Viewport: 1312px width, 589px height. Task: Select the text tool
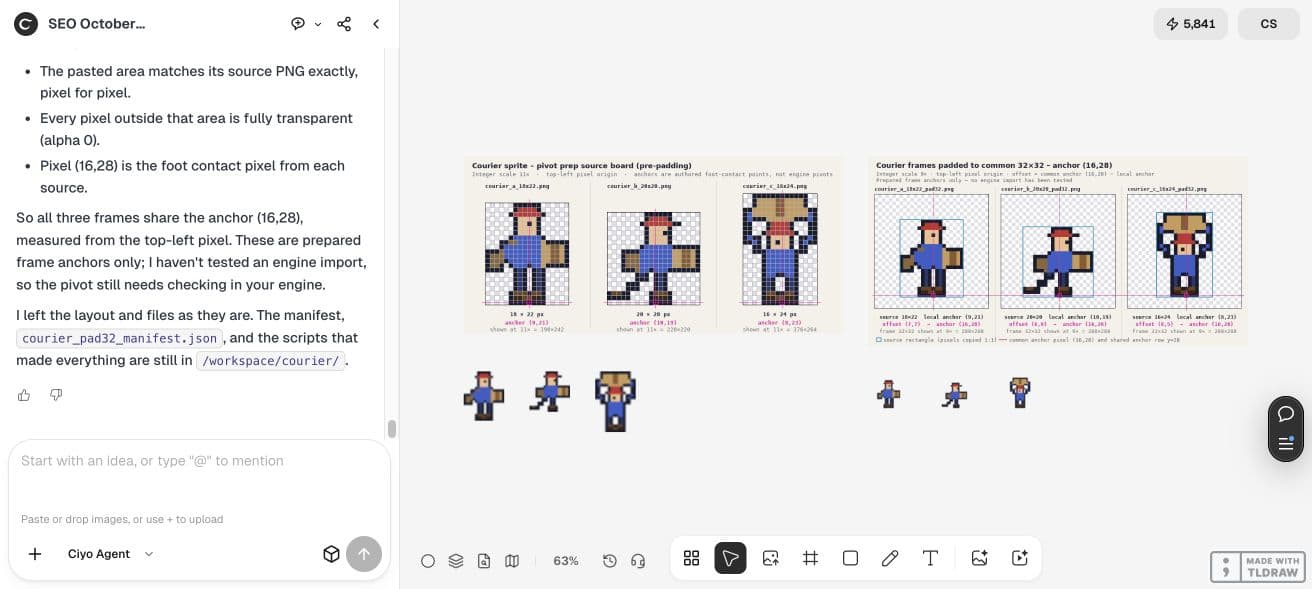pos(930,558)
